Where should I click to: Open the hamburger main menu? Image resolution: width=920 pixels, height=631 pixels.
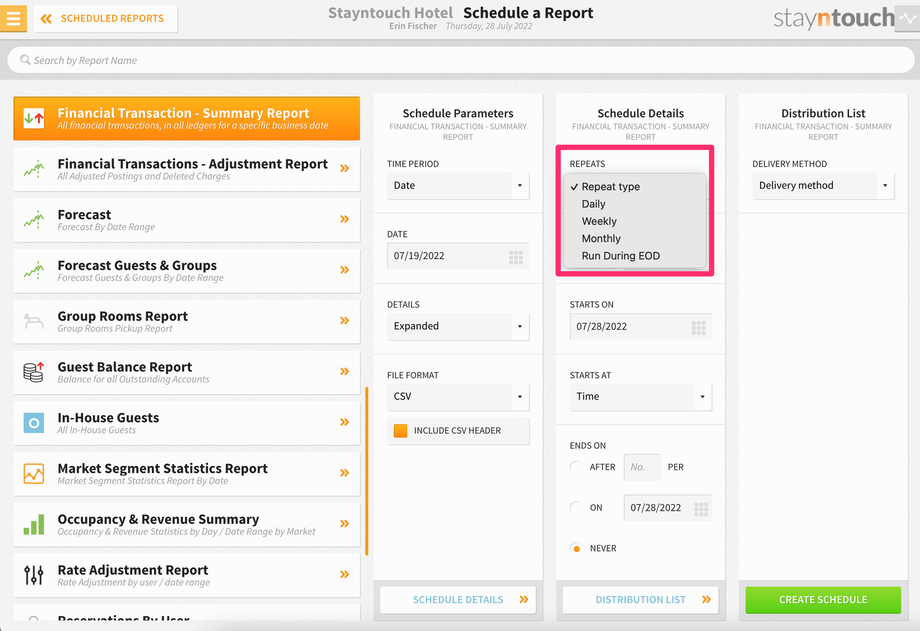point(13,18)
